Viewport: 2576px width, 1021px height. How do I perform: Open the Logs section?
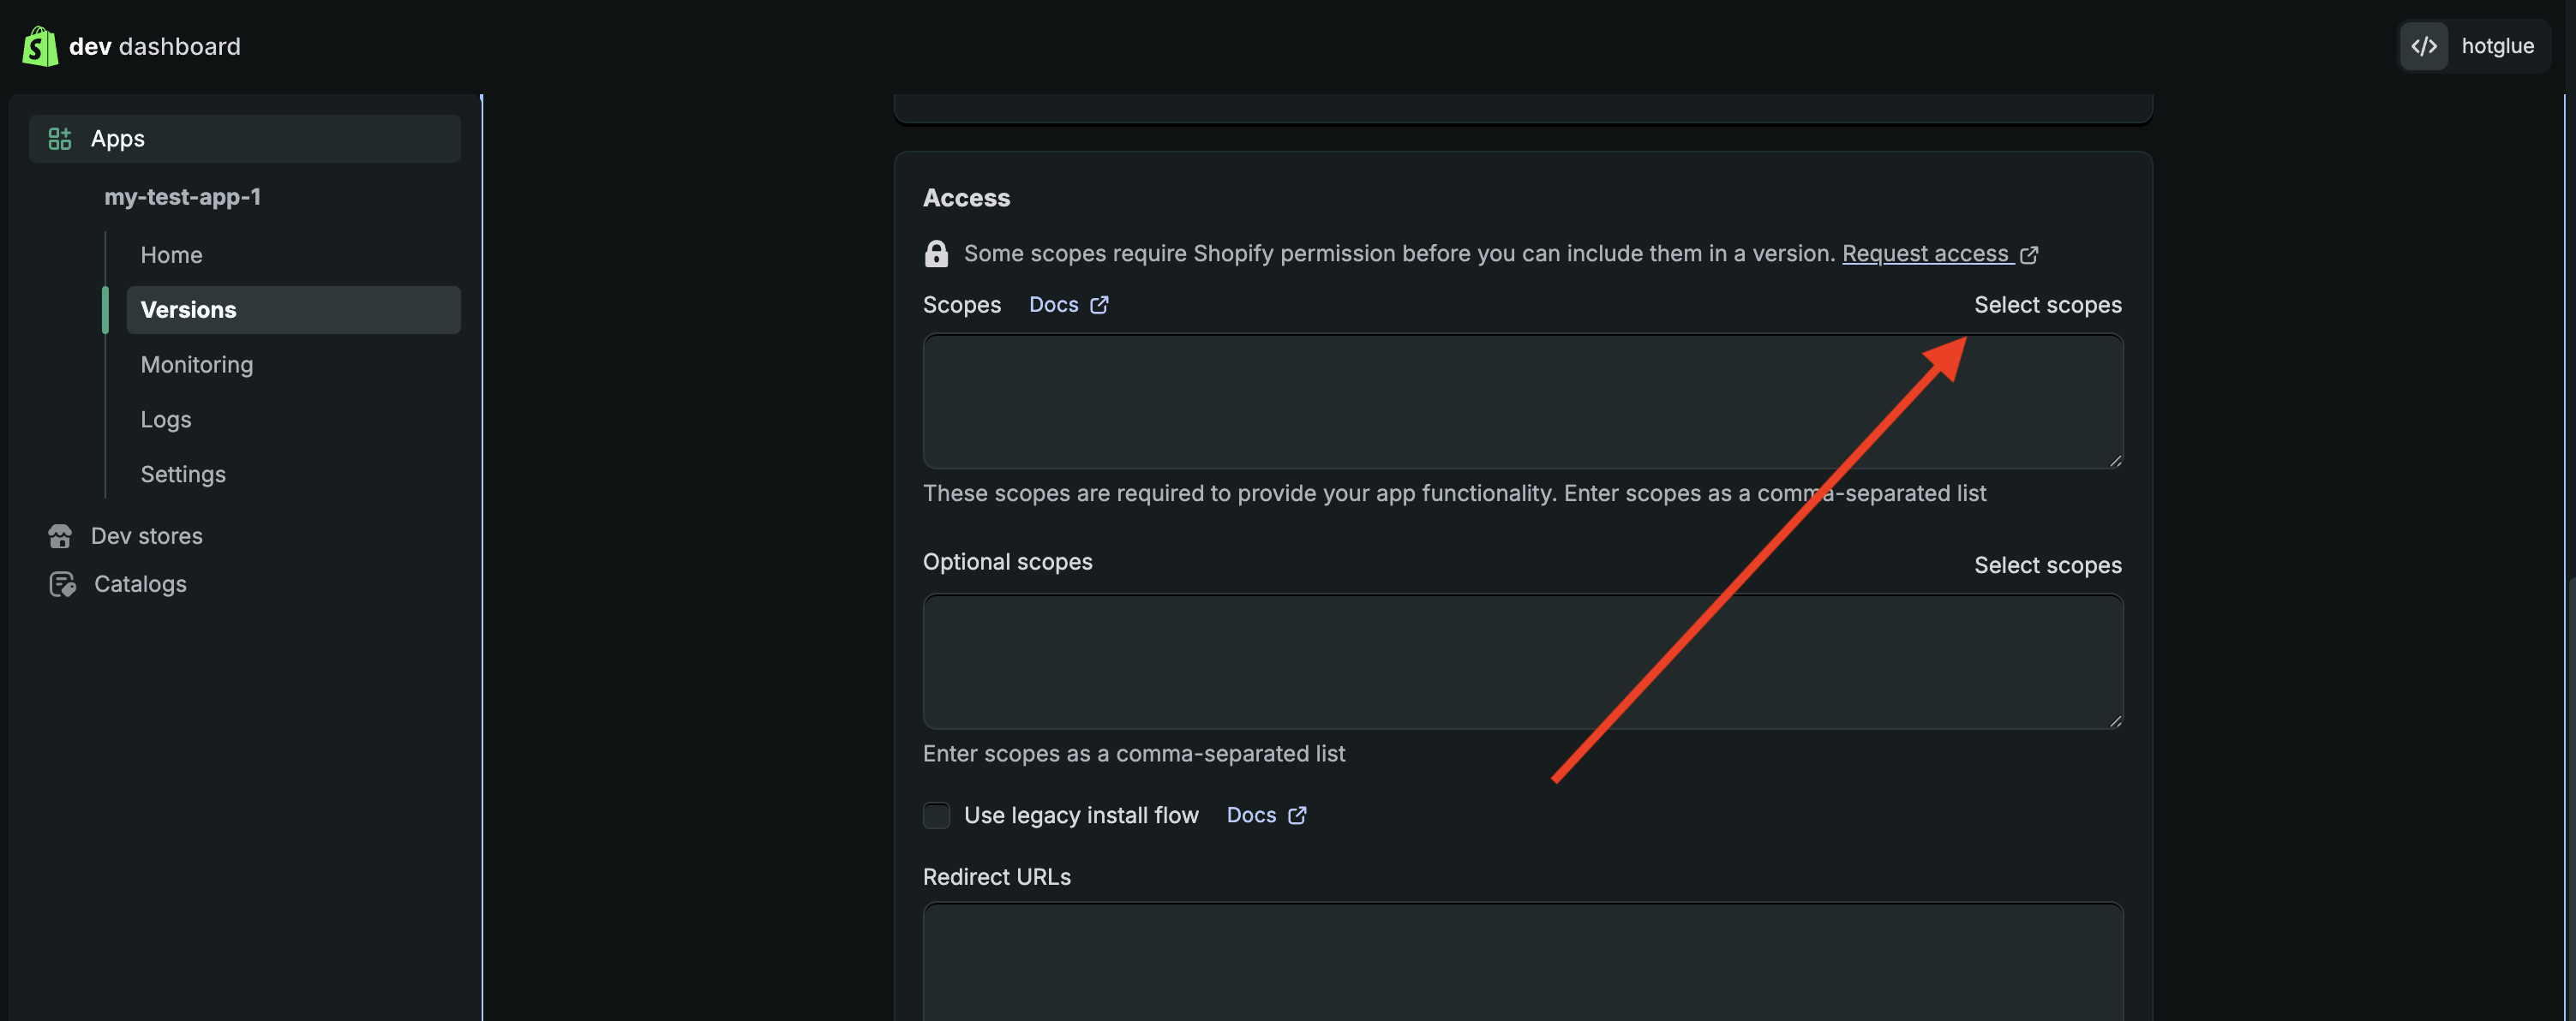(x=166, y=420)
